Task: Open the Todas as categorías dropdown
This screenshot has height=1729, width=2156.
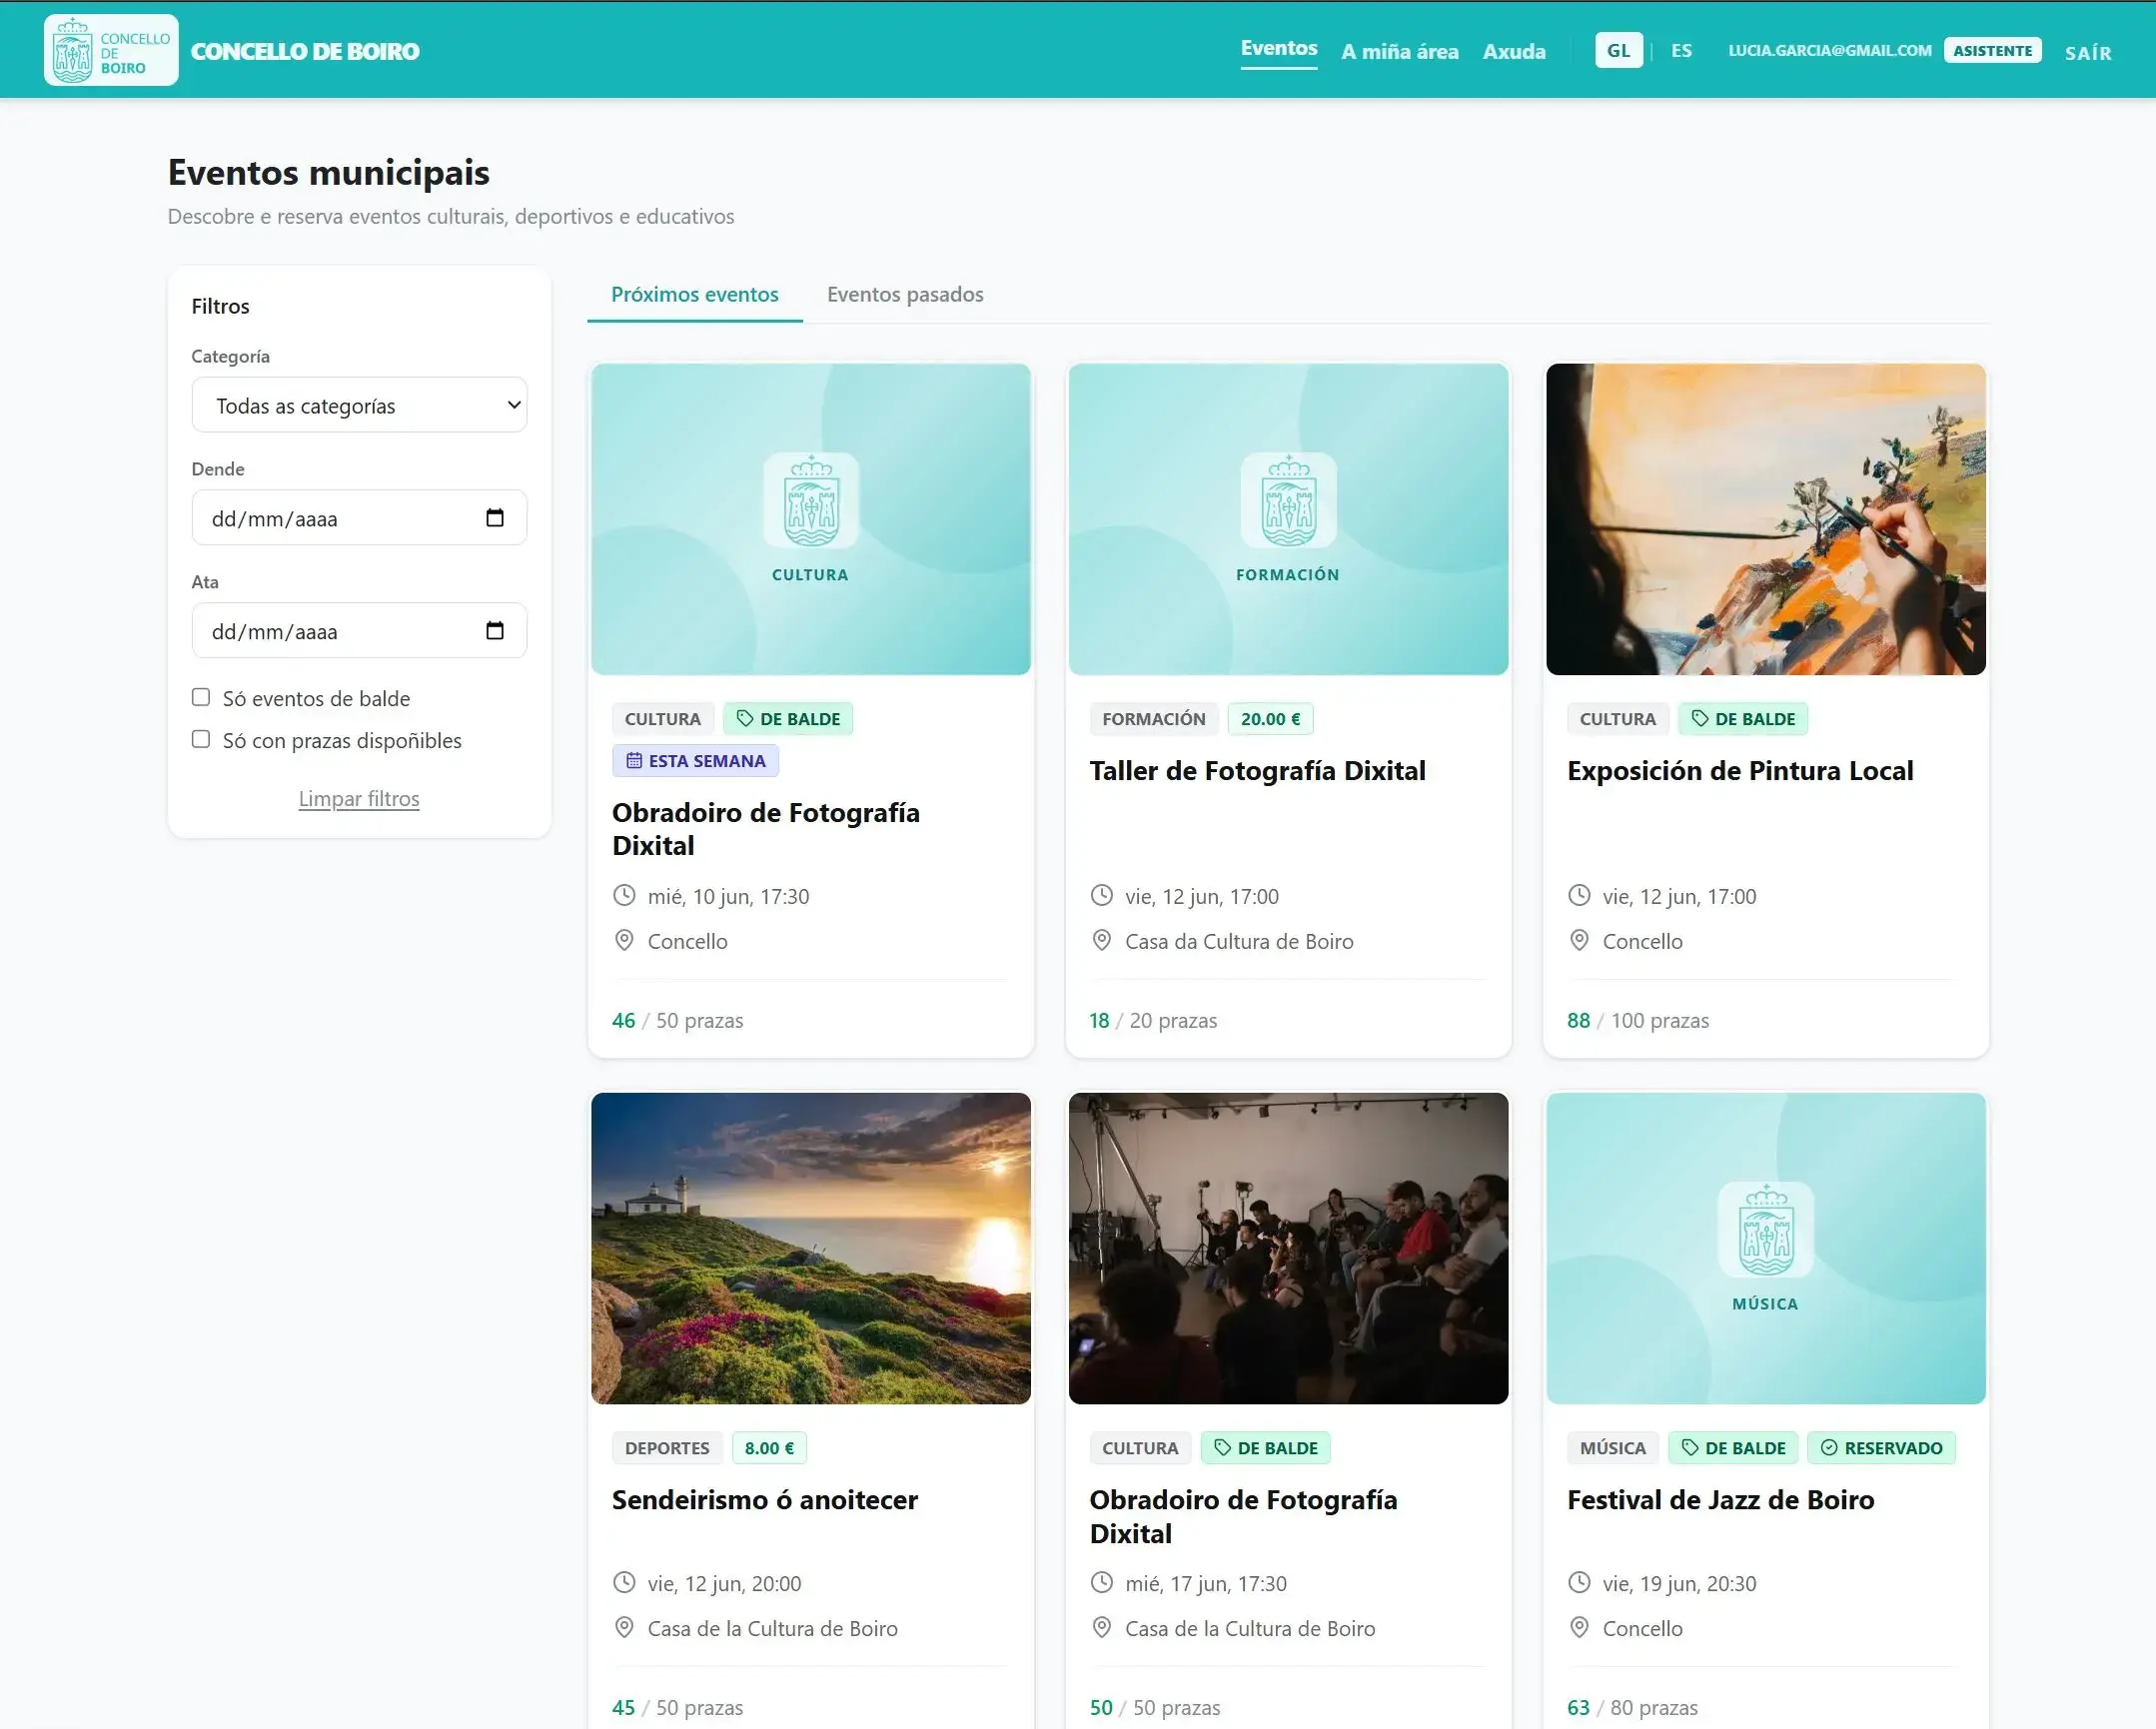Action: pos(359,405)
